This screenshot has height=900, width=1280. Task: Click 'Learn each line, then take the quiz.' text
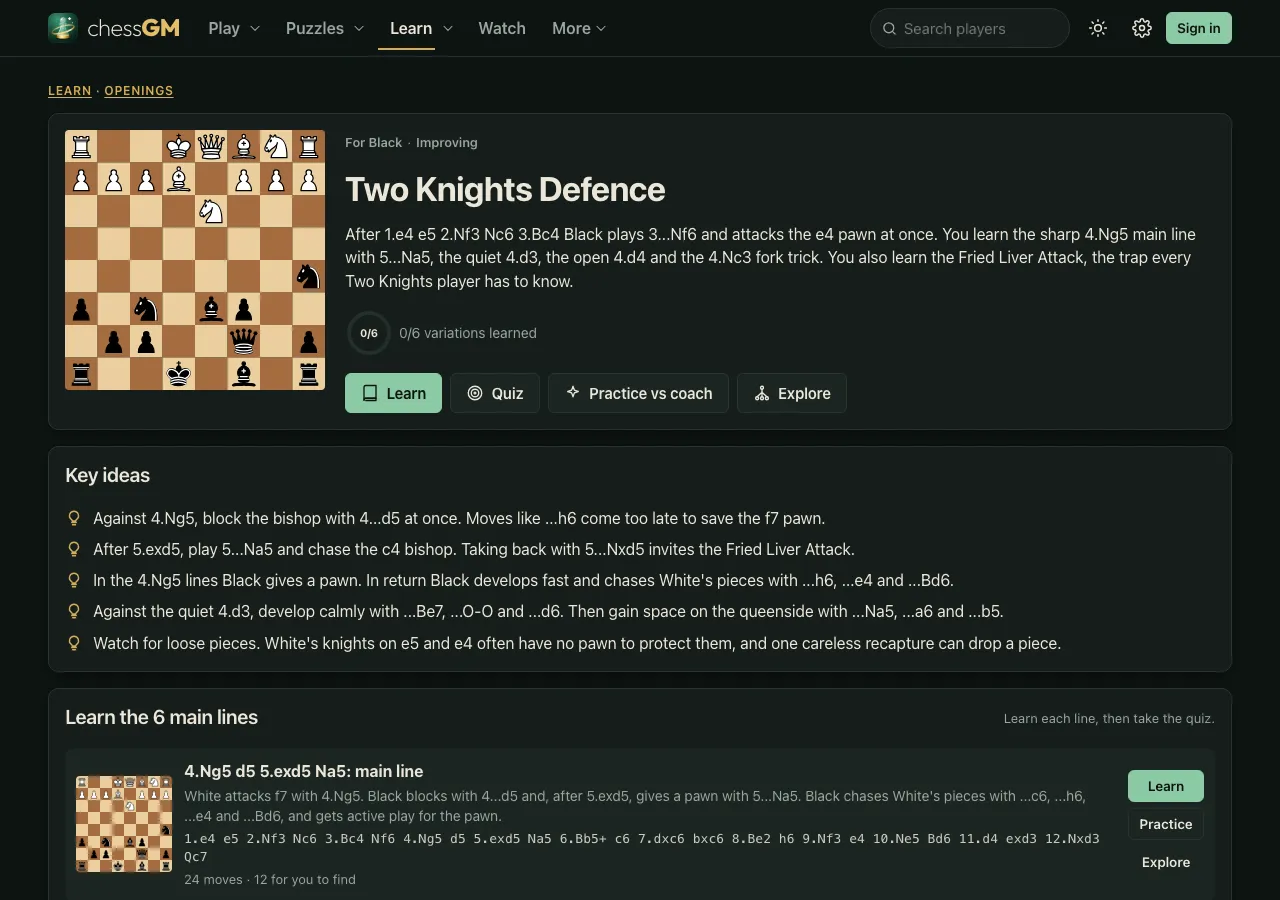(x=1109, y=719)
